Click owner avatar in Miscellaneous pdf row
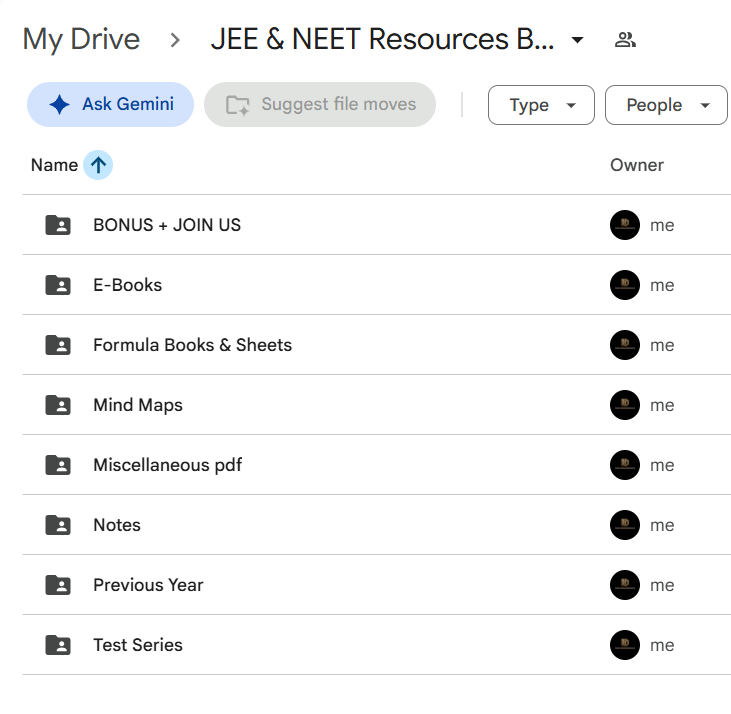 point(625,465)
